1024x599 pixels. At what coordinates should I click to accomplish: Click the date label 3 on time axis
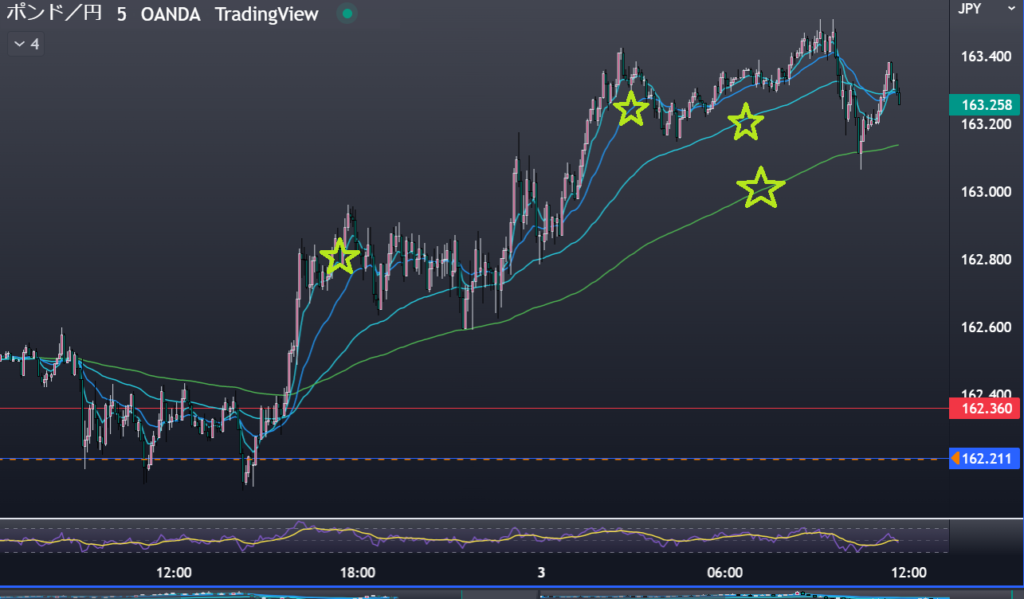coord(541,573)
